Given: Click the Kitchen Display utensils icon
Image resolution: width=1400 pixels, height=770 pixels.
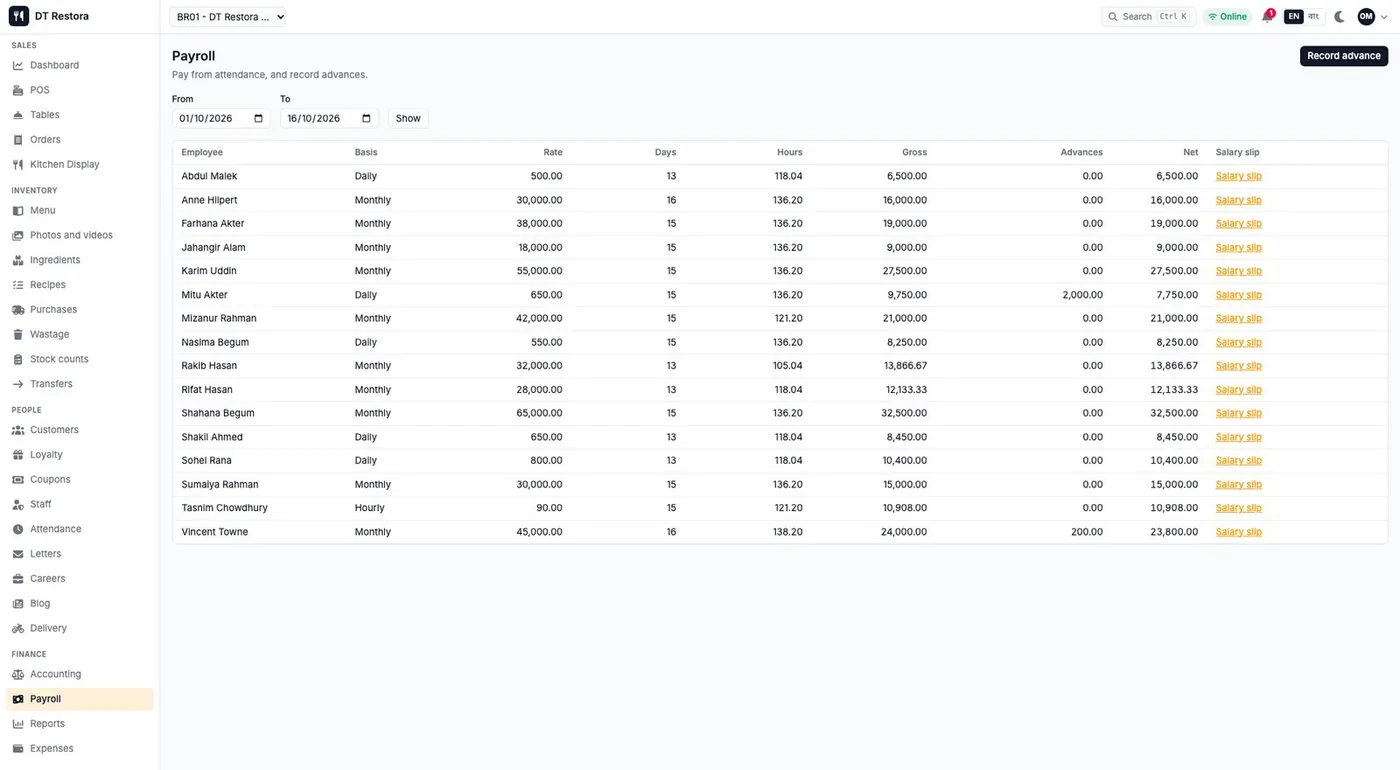Looking at the screenshot, I should pyautogui.click(x=18, y=164).
